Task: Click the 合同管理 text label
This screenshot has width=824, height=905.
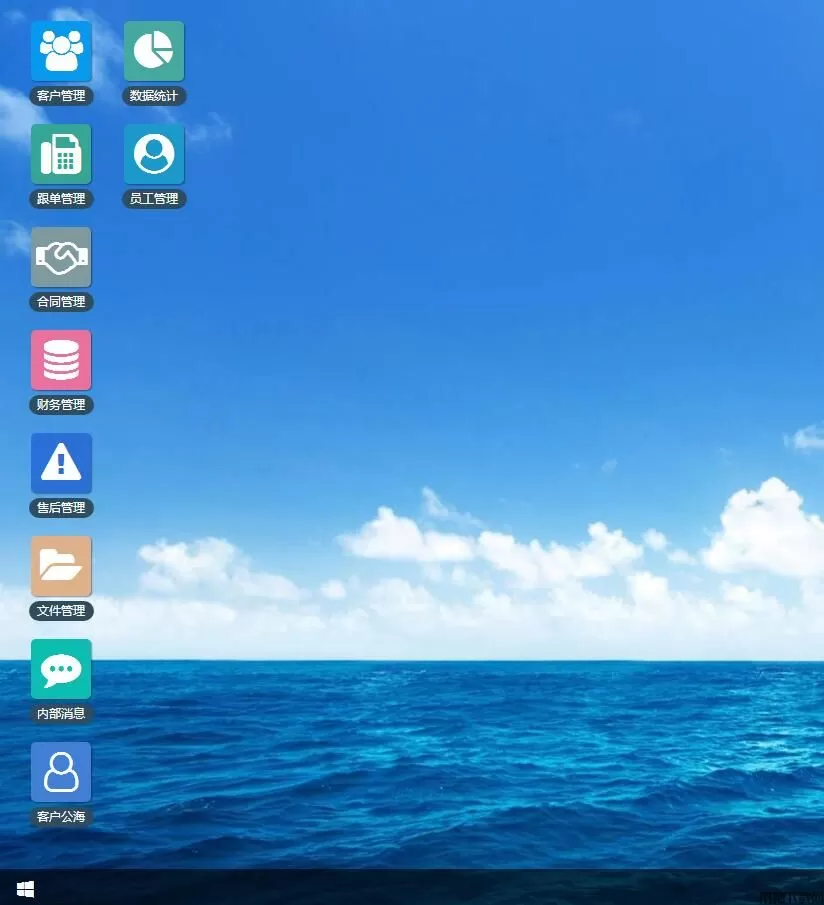Action: (x=61, y=302)
